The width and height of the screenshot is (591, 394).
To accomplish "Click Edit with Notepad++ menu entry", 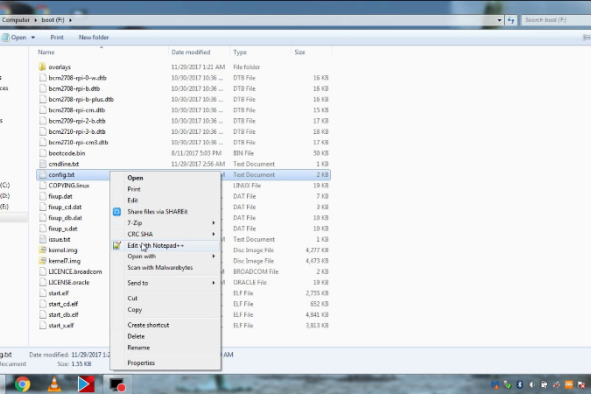I will (x=165, y=245).
